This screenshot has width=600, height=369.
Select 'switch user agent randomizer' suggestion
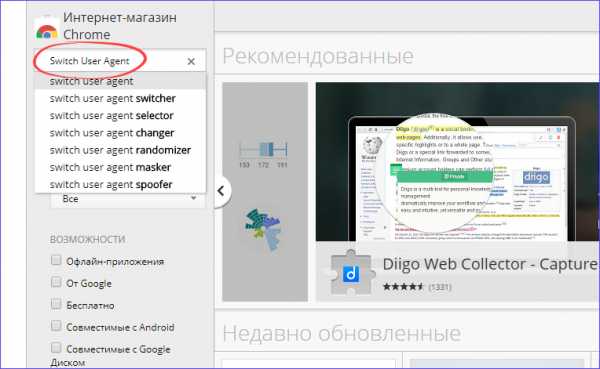click(x=120, y=150)
